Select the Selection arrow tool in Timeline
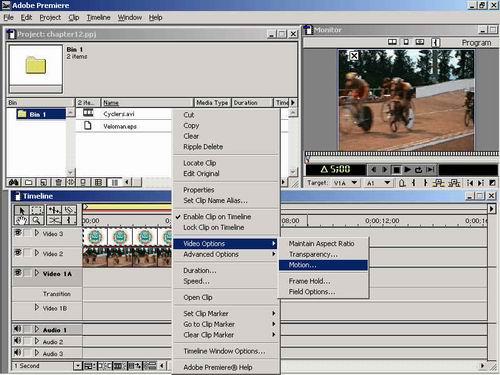500x375 pixels. pyautogui.click(x=22, y=211)
